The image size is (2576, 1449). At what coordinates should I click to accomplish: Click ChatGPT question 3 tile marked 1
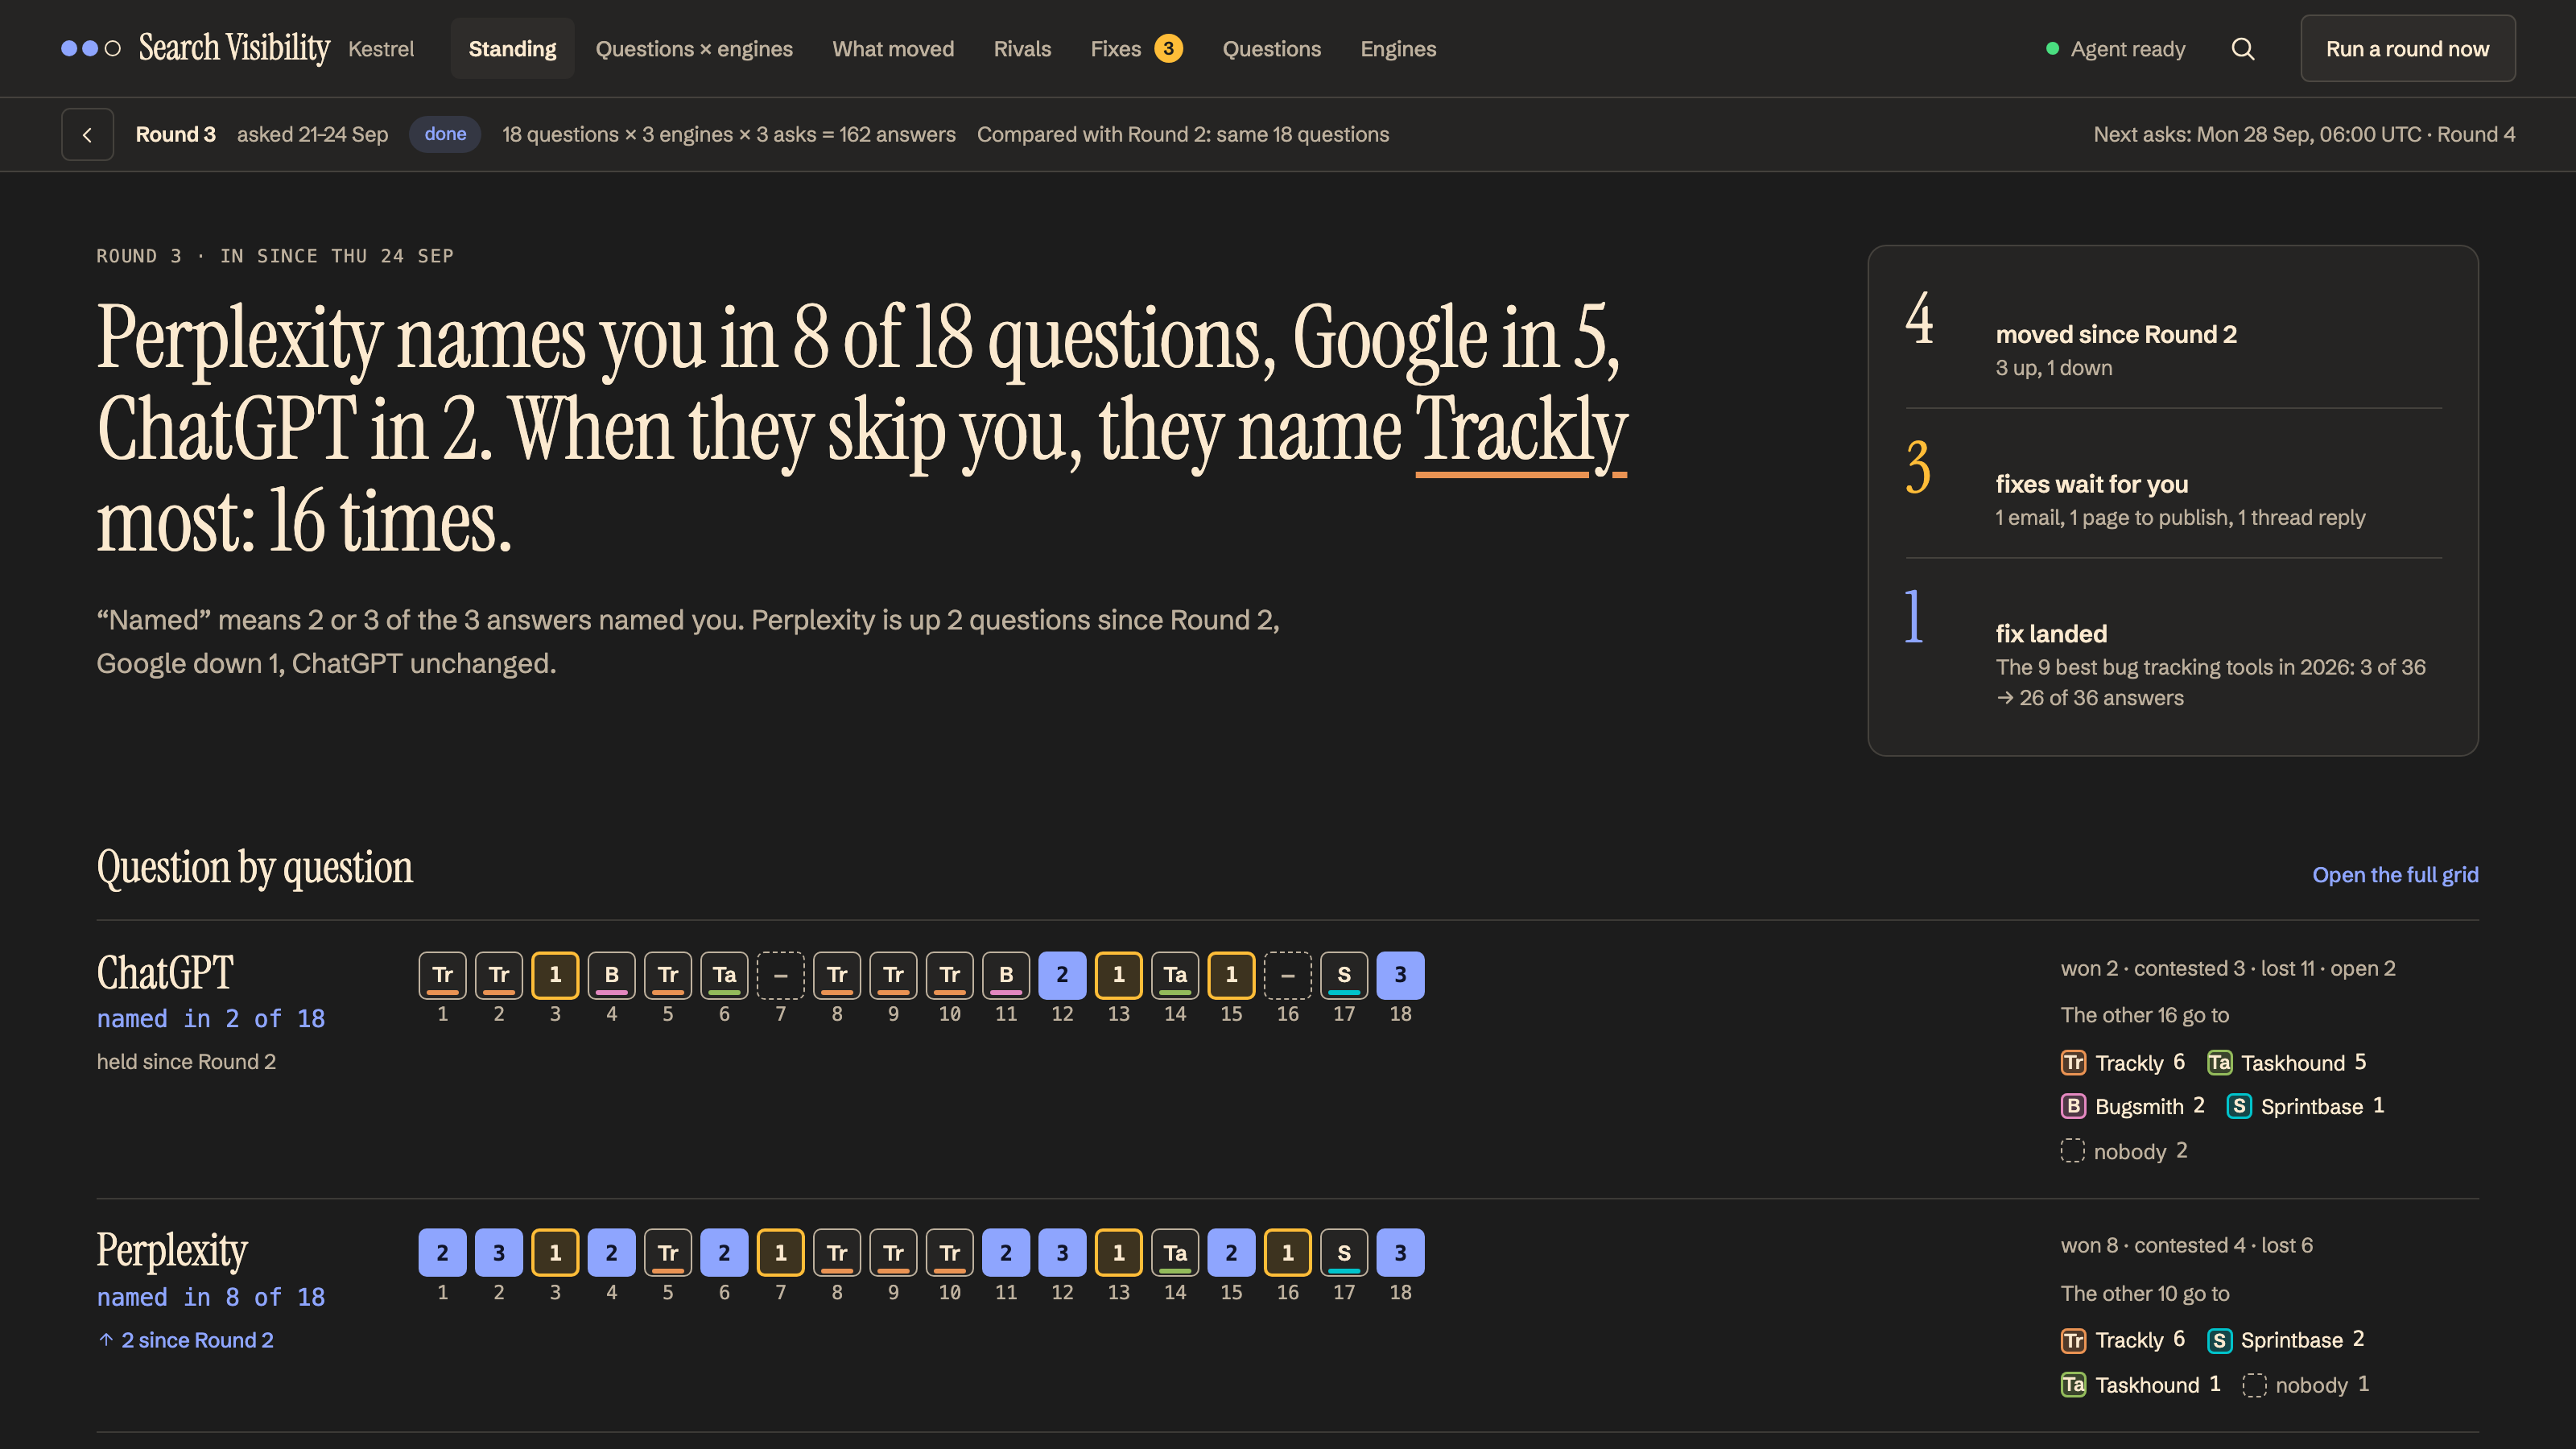coord(555,975)
